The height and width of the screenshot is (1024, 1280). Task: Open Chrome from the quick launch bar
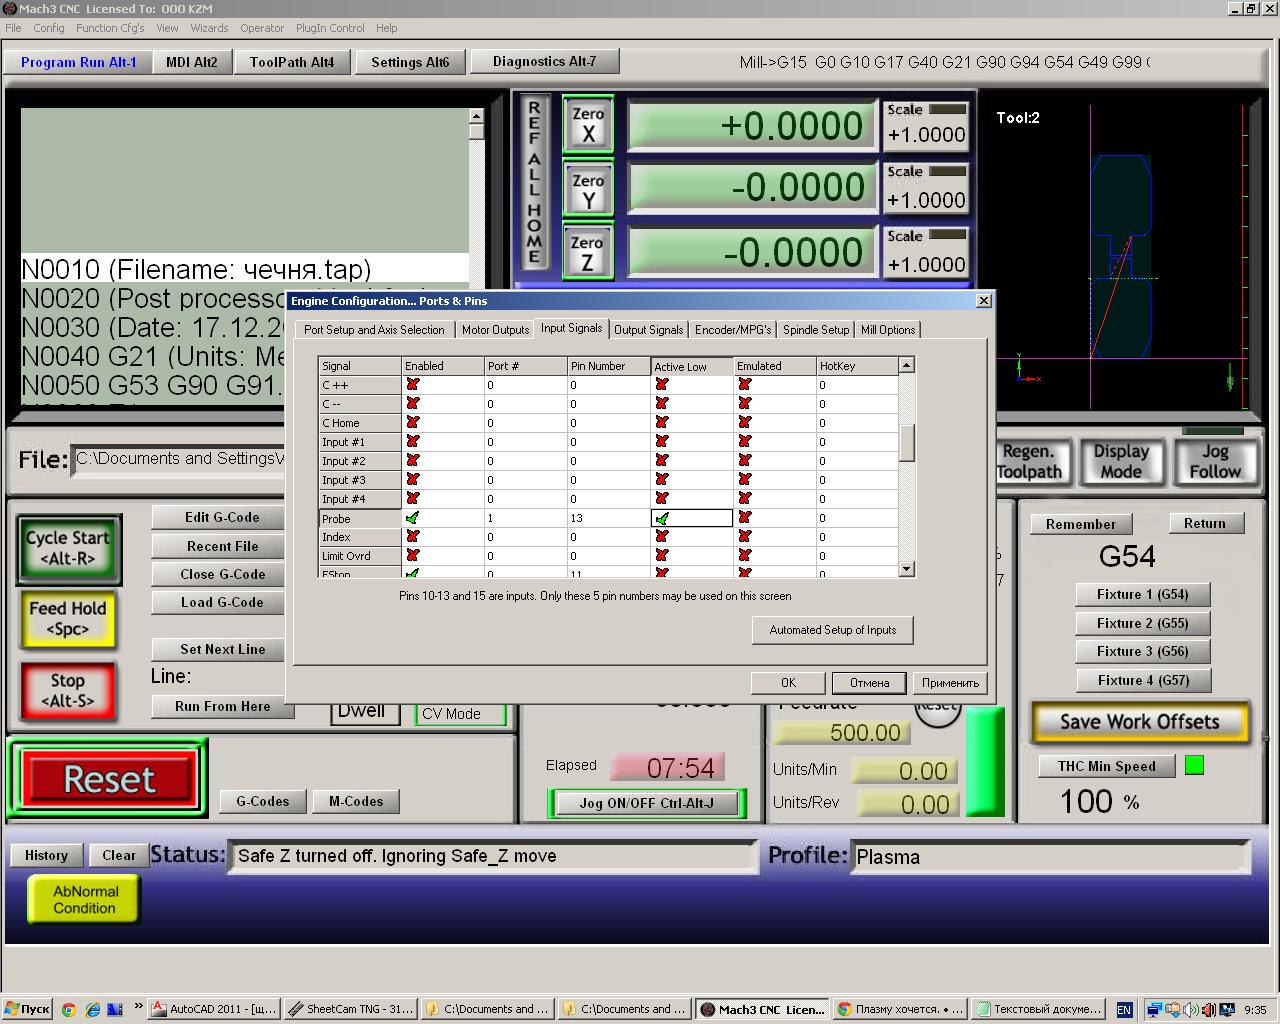[68, 1009]
